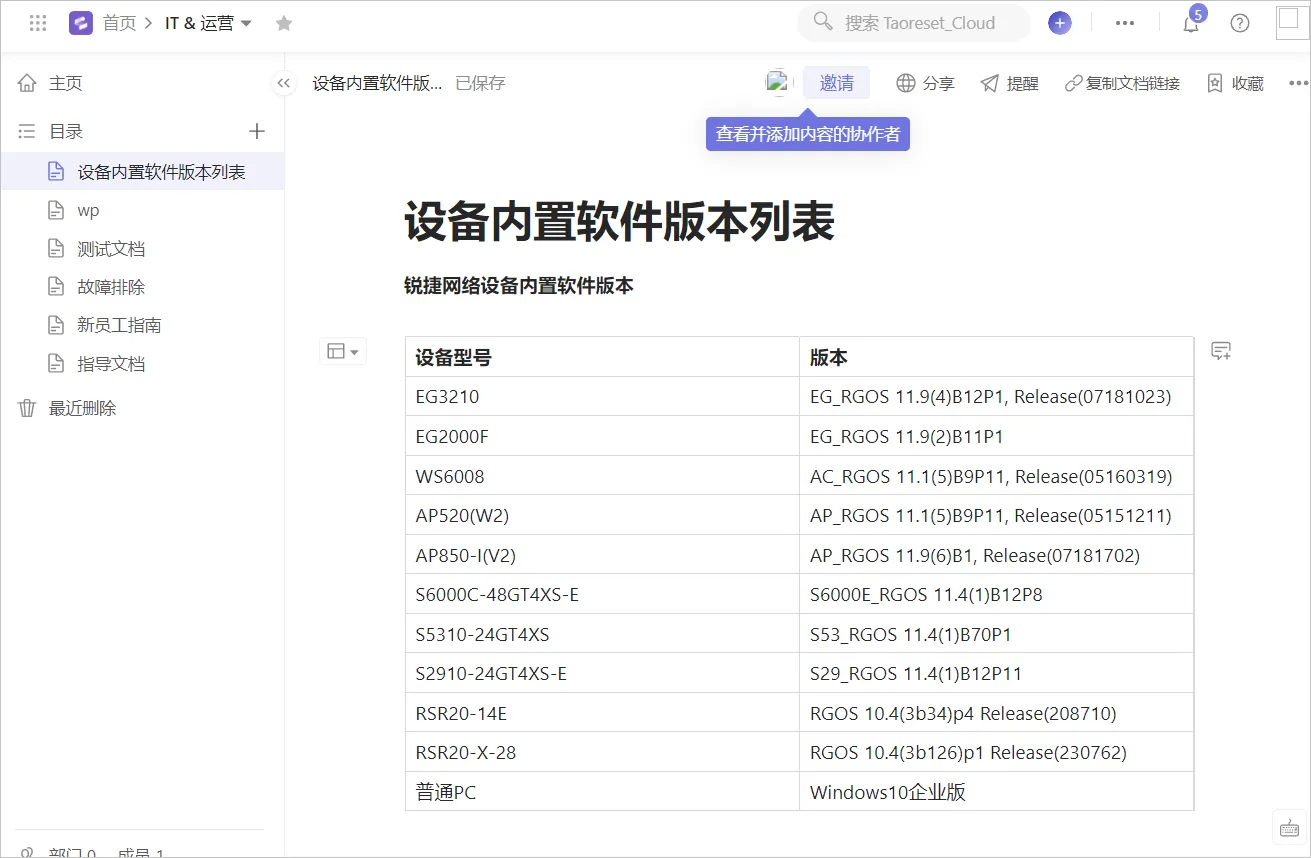
Task: Select the RSR20-X-28 cell
Action: click(x=602, y=752)
